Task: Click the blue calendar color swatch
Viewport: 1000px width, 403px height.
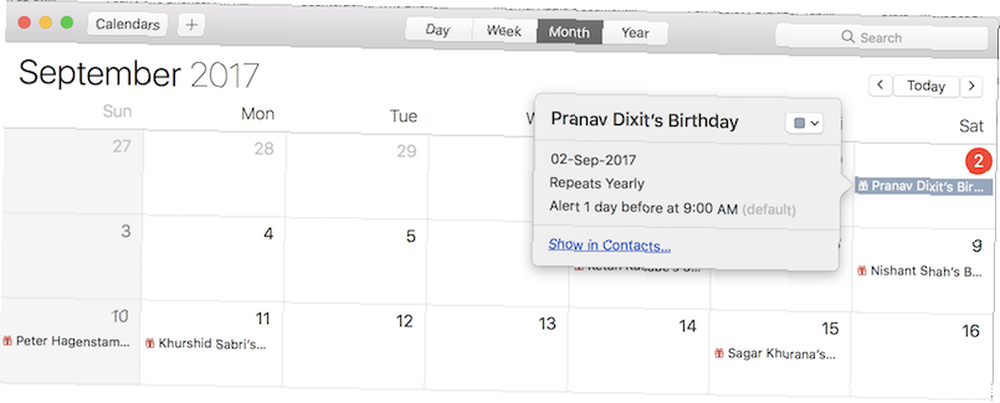Action: coord(799,123)
